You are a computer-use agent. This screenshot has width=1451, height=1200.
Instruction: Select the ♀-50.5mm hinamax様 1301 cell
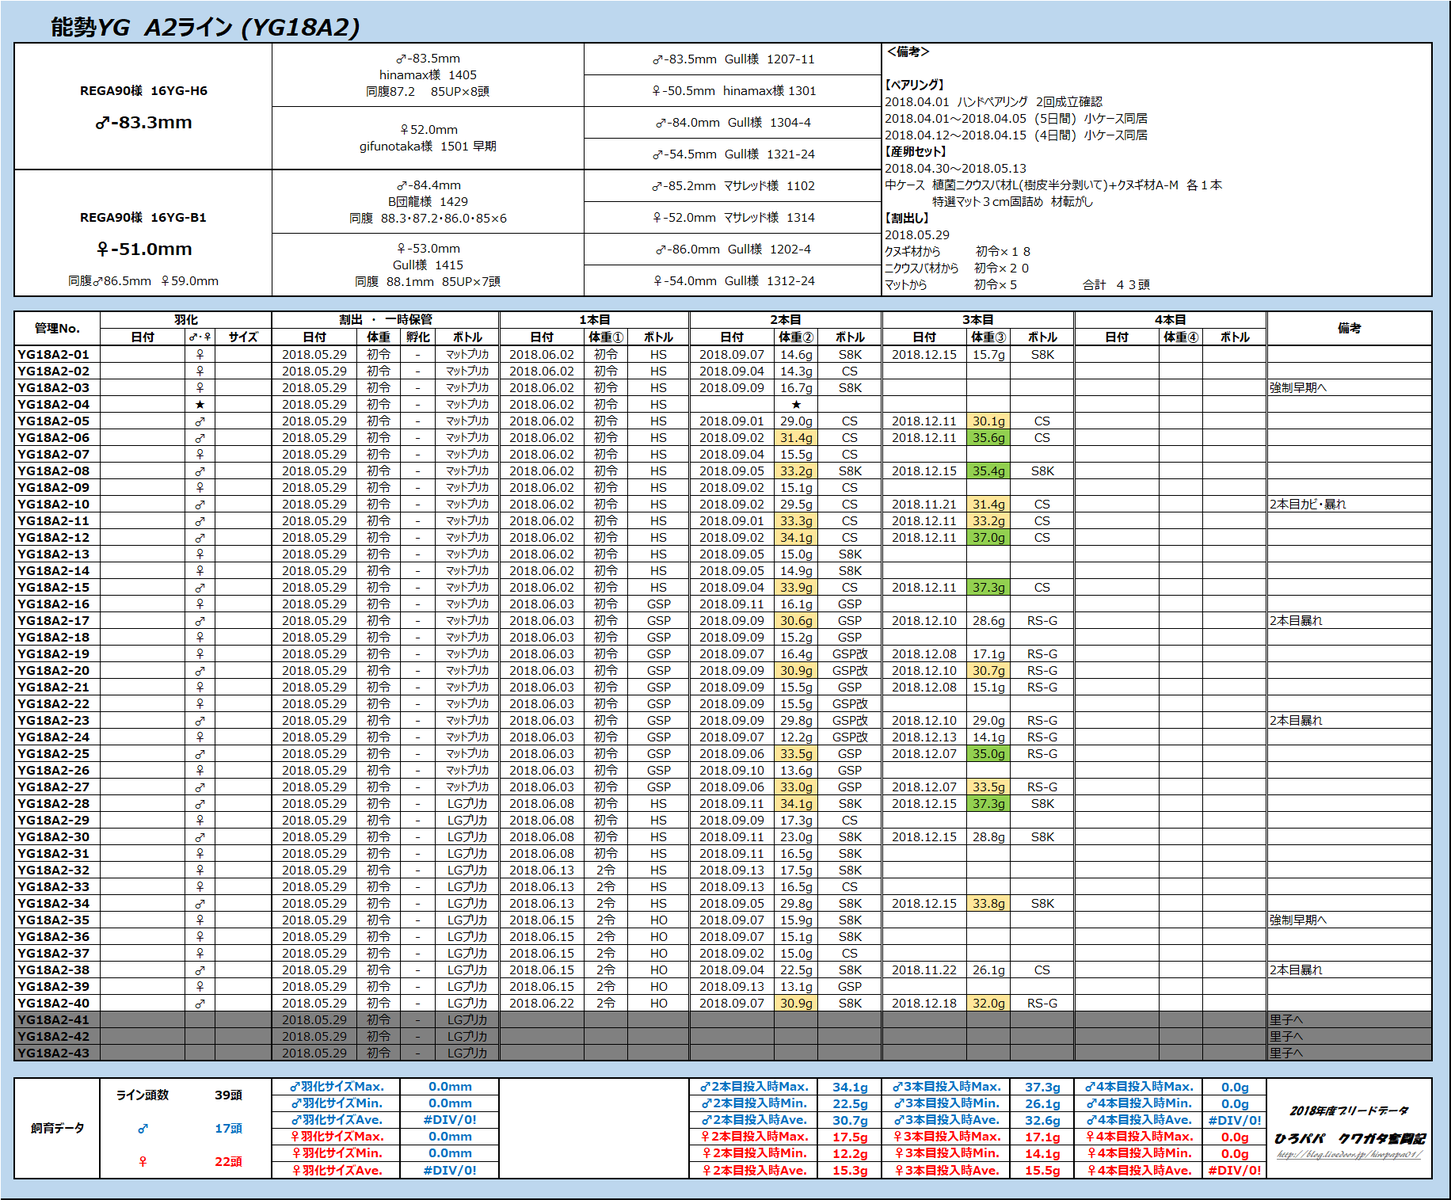(x=733, y=91)
